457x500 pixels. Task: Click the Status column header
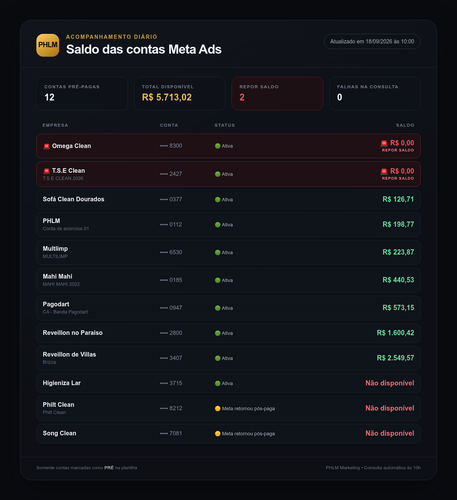tap(225, 125)
